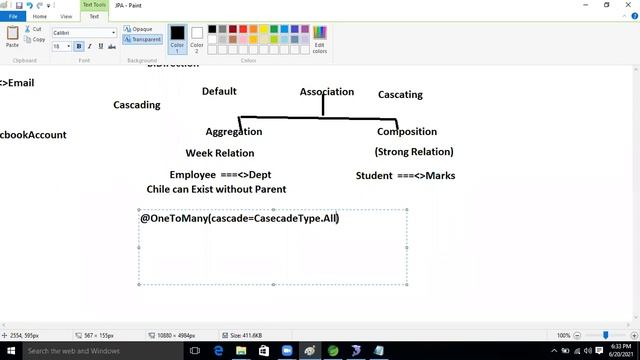The image size is (640, 360).
Task: Open the Windows Start menu
Action: pos(11,351)
